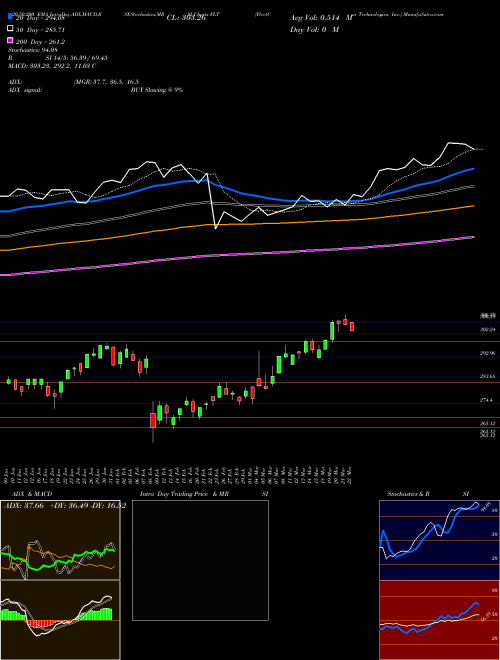Open the red RSI chart panel
Viewport: 500px width, 660px height.
click(x=439, y=620)
